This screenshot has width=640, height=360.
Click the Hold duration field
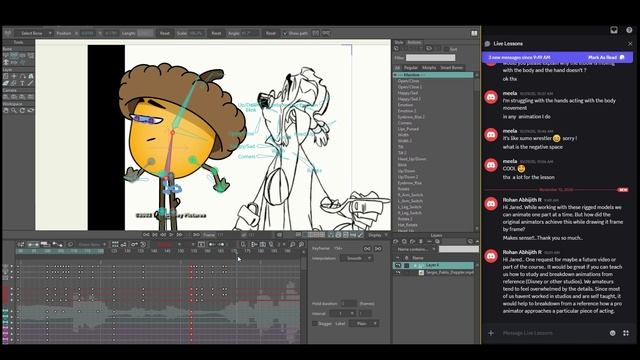coord(349,303)
